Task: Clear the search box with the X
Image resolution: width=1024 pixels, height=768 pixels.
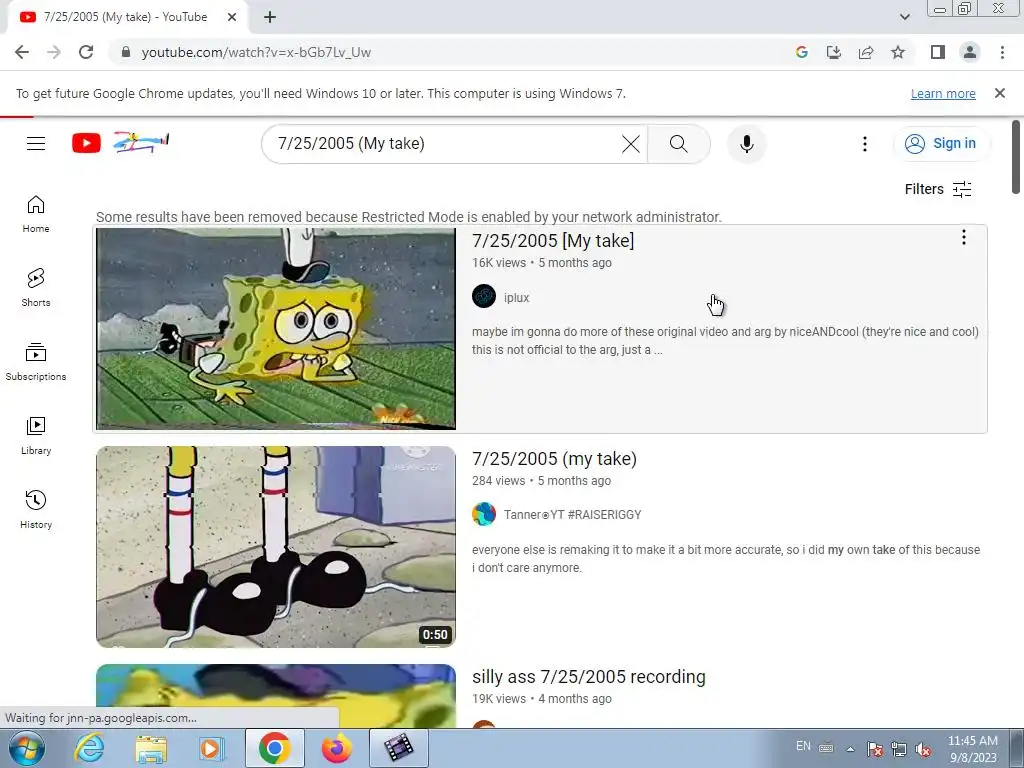Action: point(631,144)
